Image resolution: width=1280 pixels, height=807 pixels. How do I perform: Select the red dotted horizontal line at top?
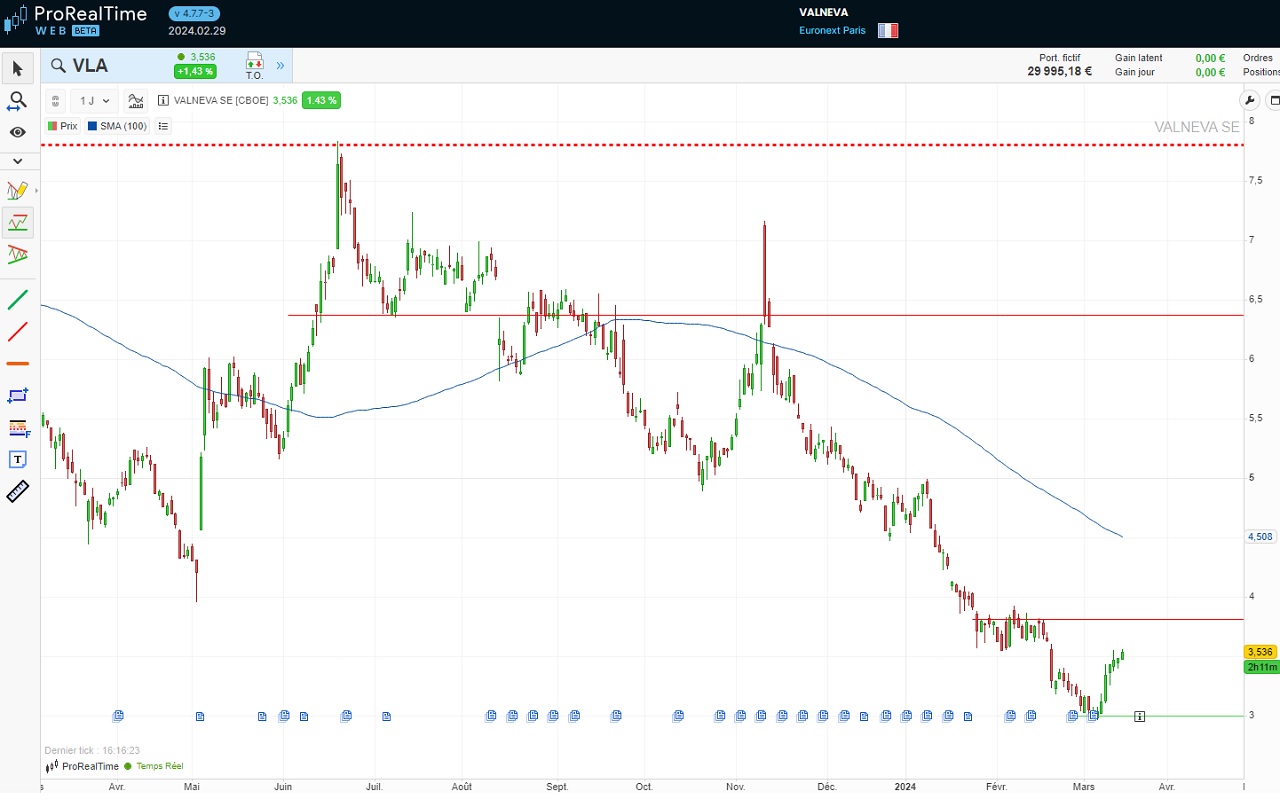[640, 145]
